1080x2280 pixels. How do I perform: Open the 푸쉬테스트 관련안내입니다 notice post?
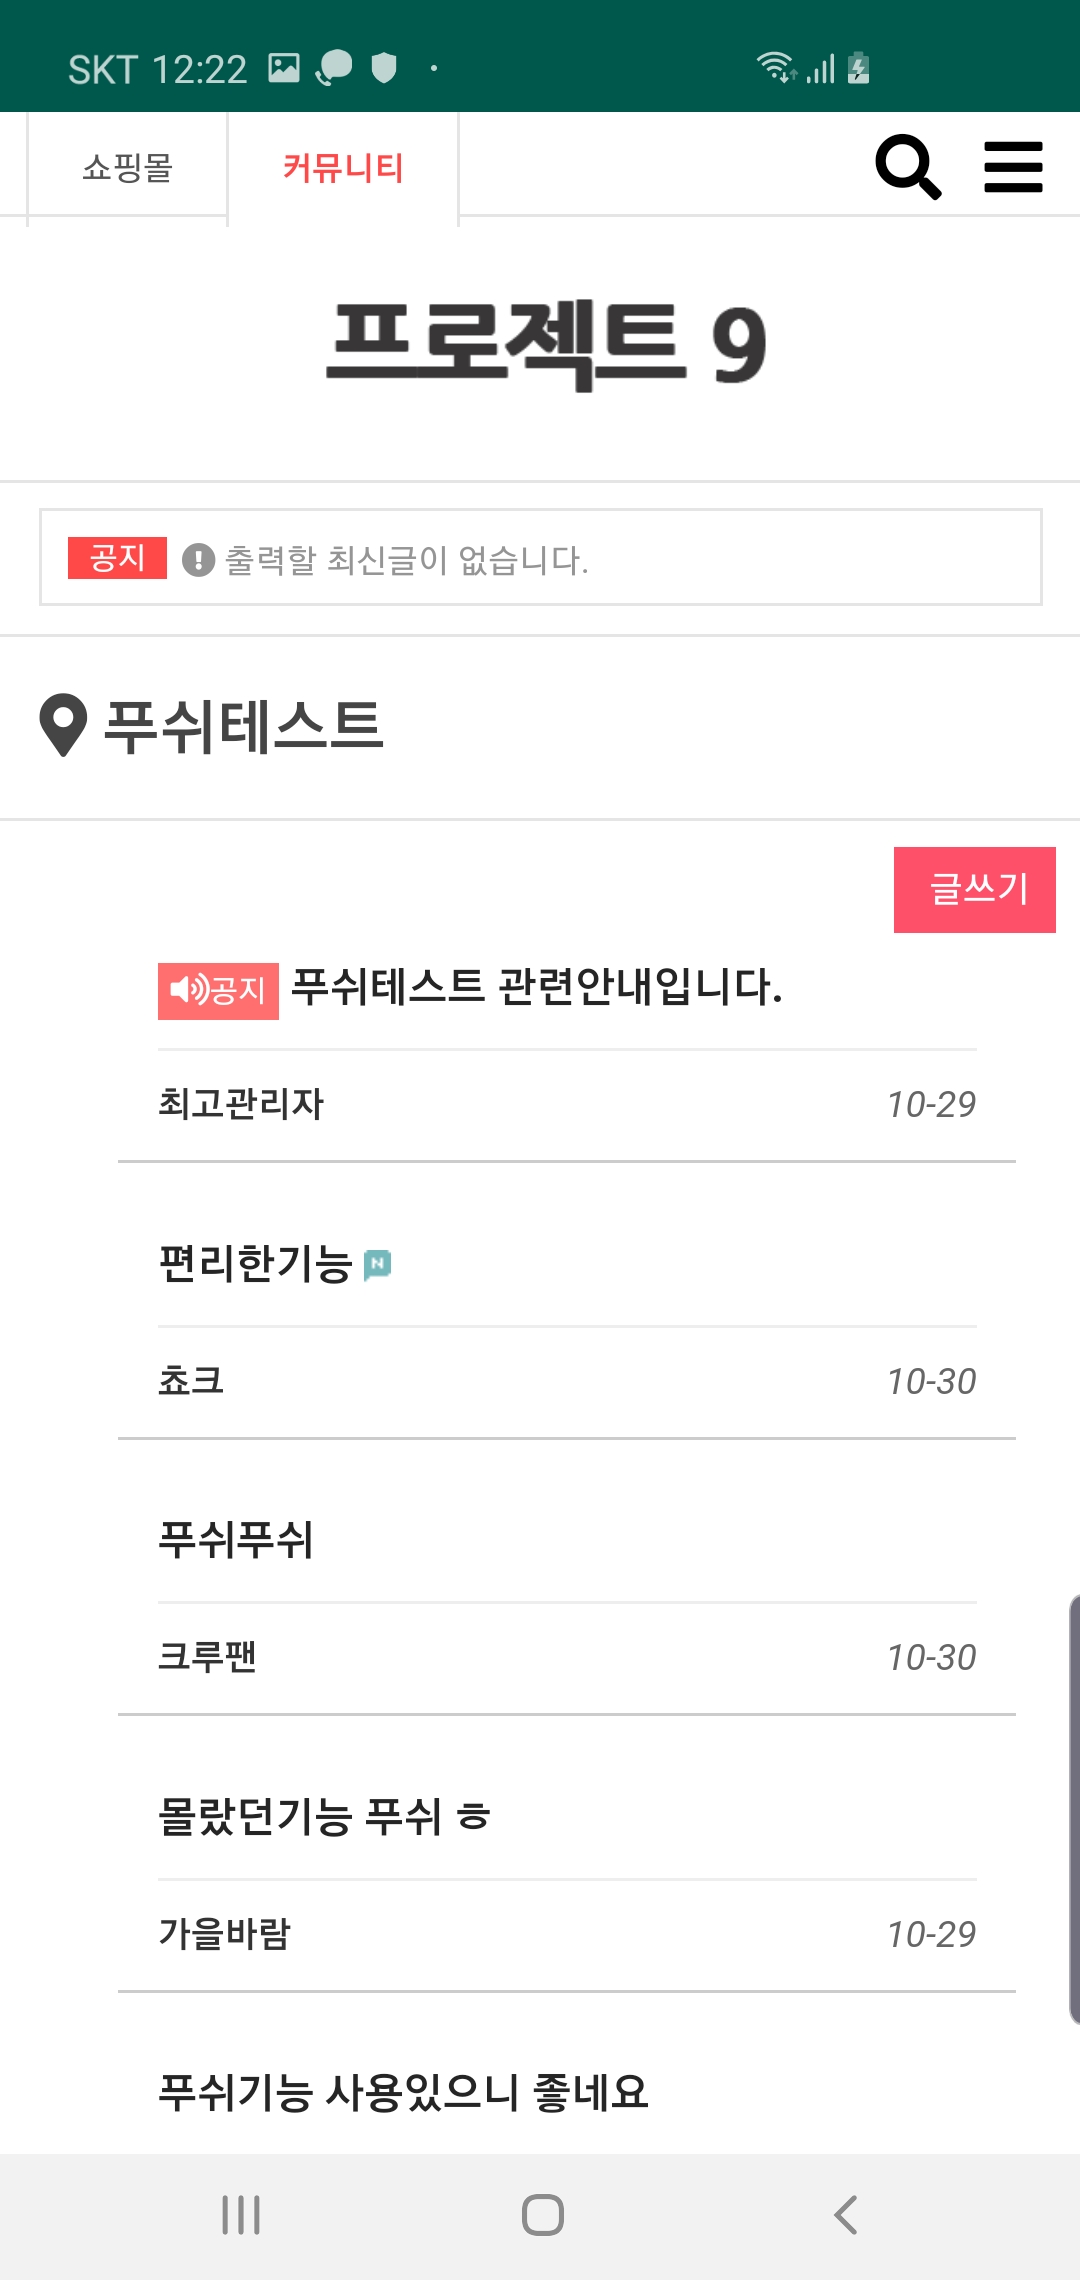pos(536,988)
